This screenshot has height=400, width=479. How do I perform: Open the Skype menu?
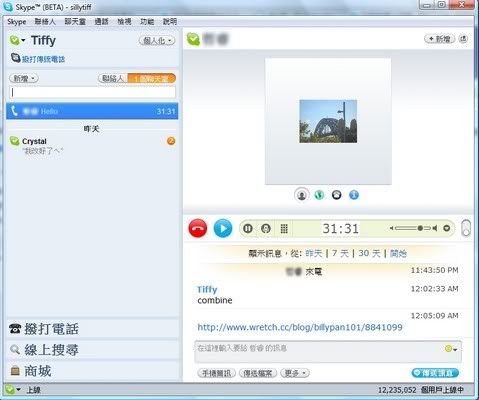[17, 22]
